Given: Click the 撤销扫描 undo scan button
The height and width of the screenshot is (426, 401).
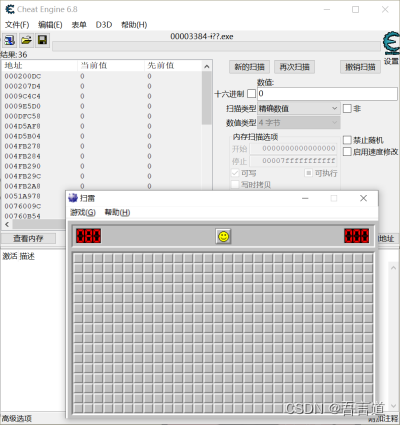Looking at the screenshot, I should coord(360,67).
